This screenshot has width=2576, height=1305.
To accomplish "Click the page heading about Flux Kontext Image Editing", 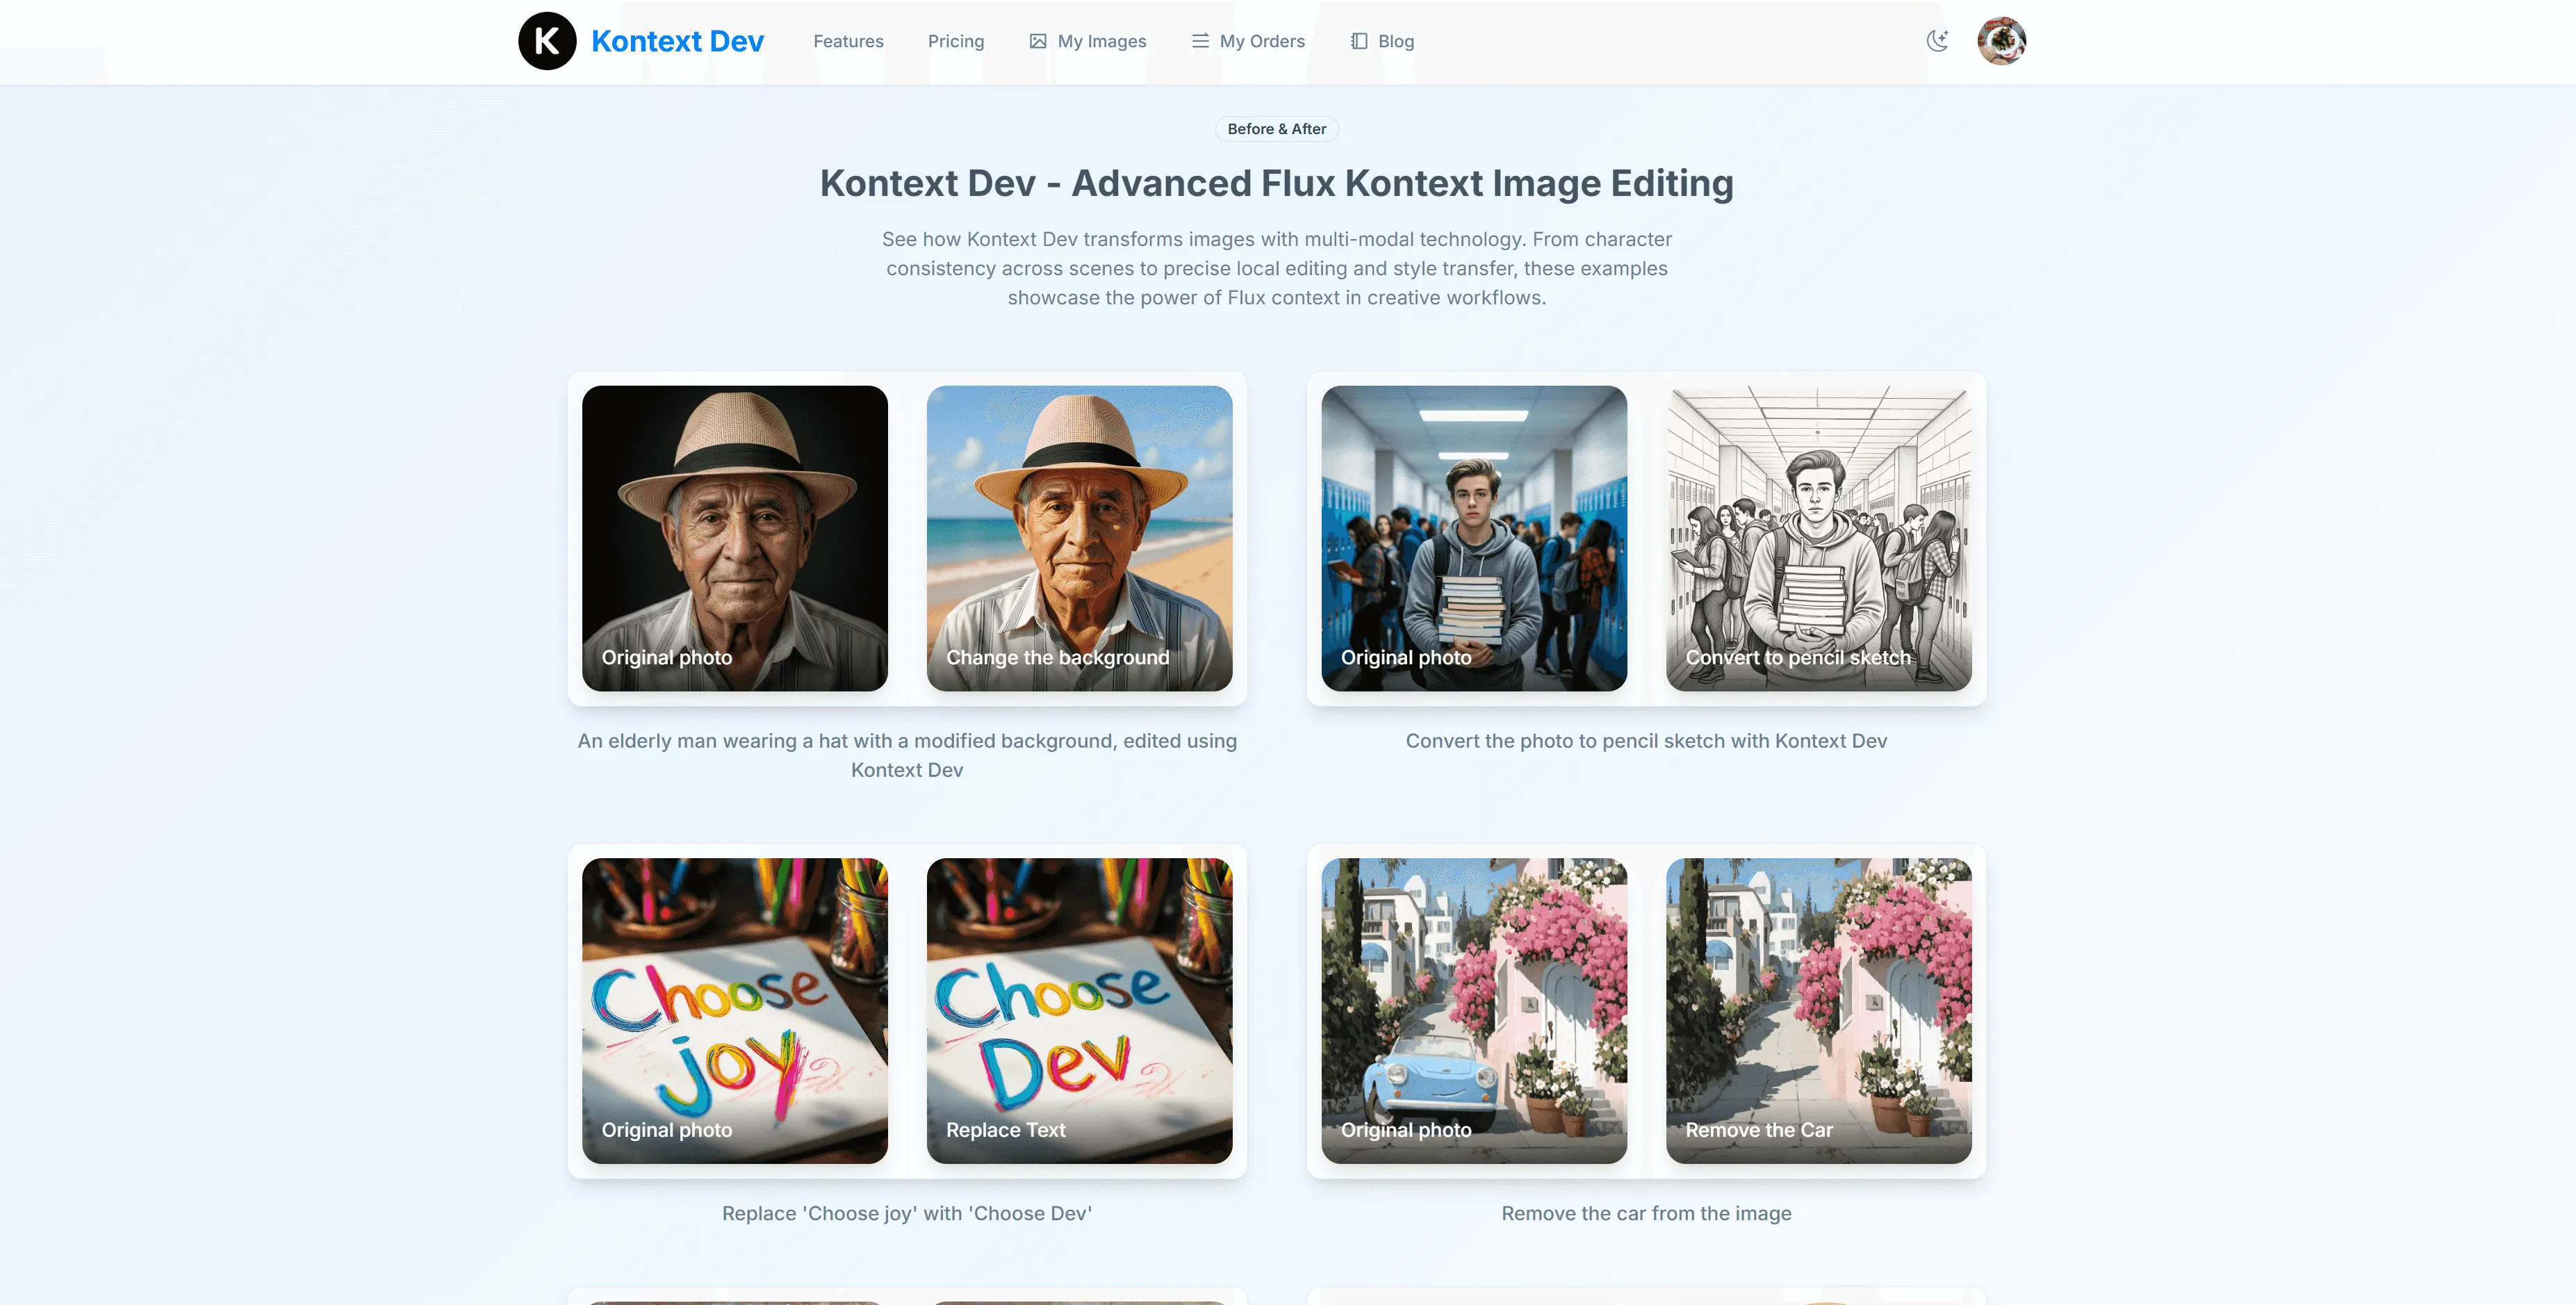I will click(x=1277, y=183).
